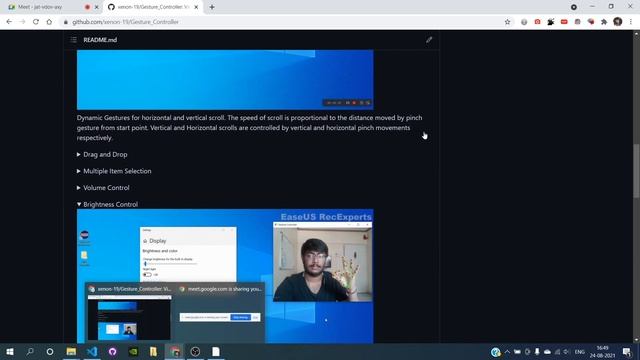
Task: Click the Brightness Control demo image
Action: pos(225,276)
